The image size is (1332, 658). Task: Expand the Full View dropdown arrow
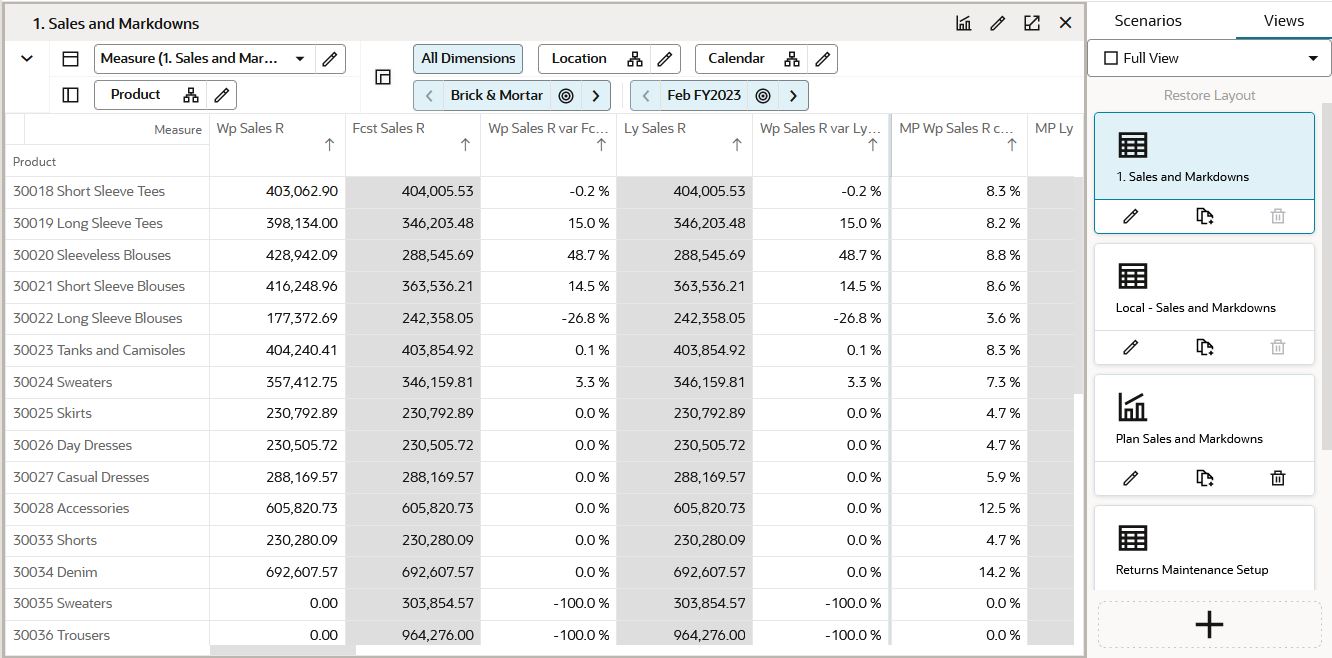[x=1312, y=58]
